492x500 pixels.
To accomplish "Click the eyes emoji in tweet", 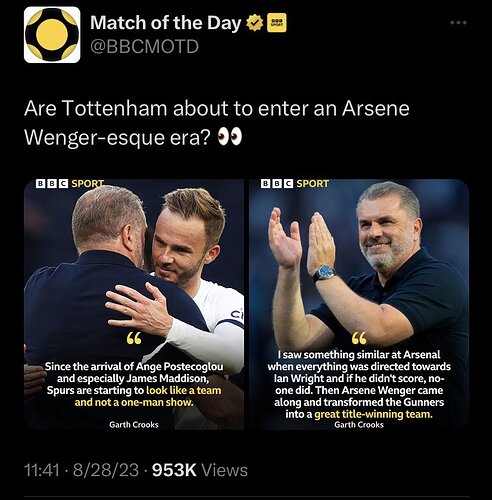I will (x=229, y=137).
